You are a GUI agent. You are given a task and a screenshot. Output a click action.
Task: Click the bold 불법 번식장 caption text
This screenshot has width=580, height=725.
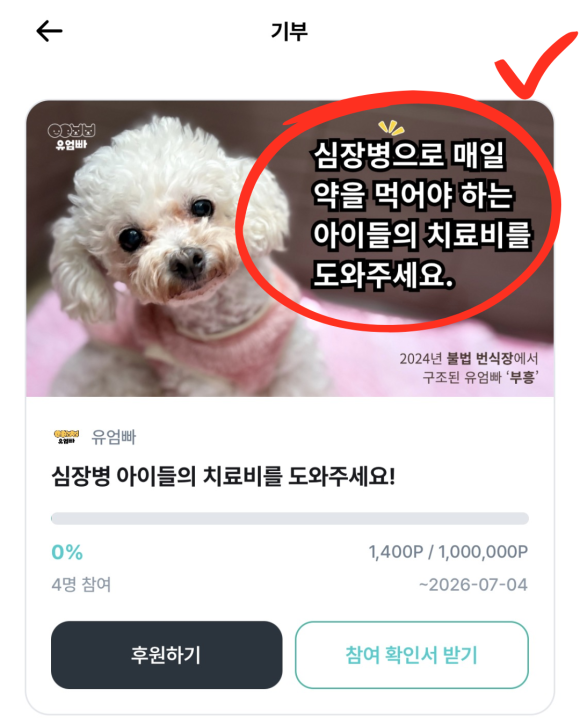[480, 358]
